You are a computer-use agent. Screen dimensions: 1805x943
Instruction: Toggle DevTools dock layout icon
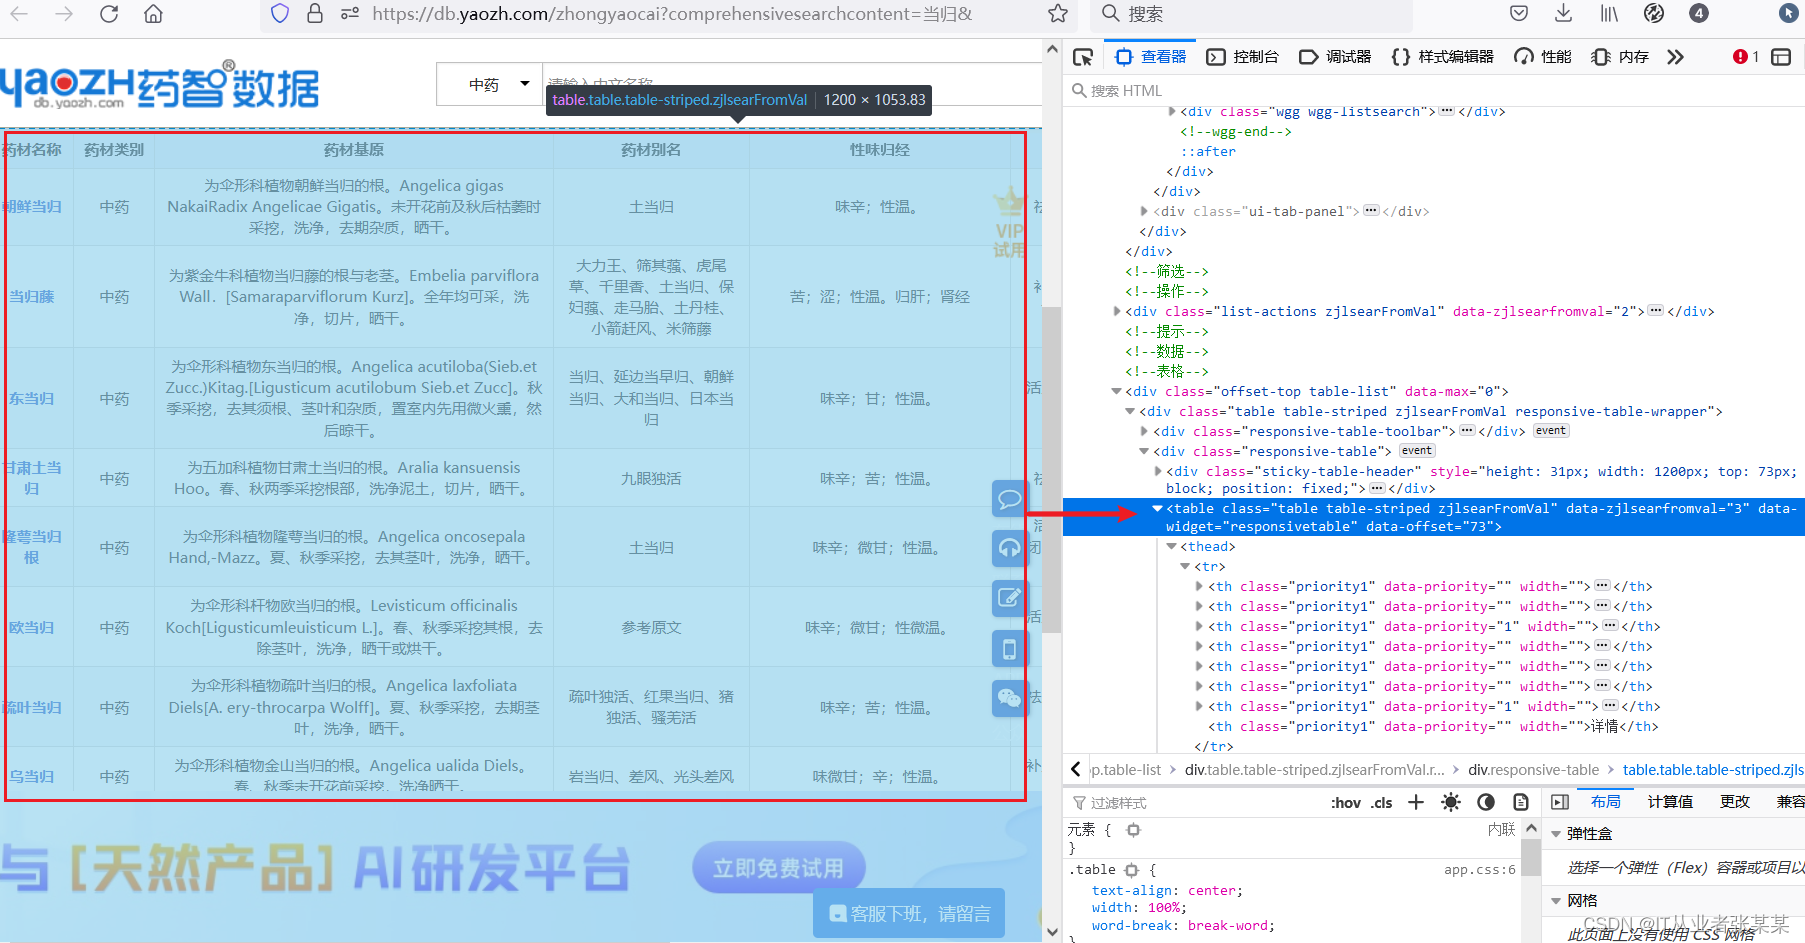click(x=1781, y=57)
